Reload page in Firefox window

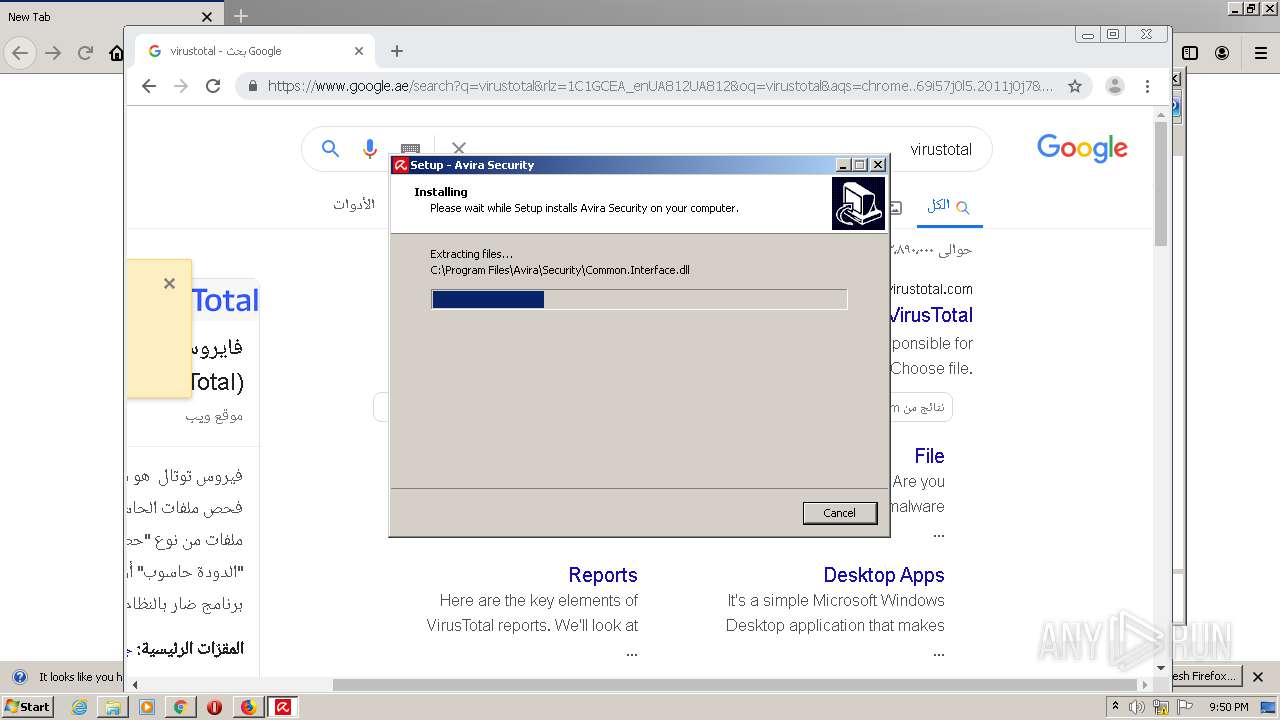pyautogui.click(x=85, y=53)
